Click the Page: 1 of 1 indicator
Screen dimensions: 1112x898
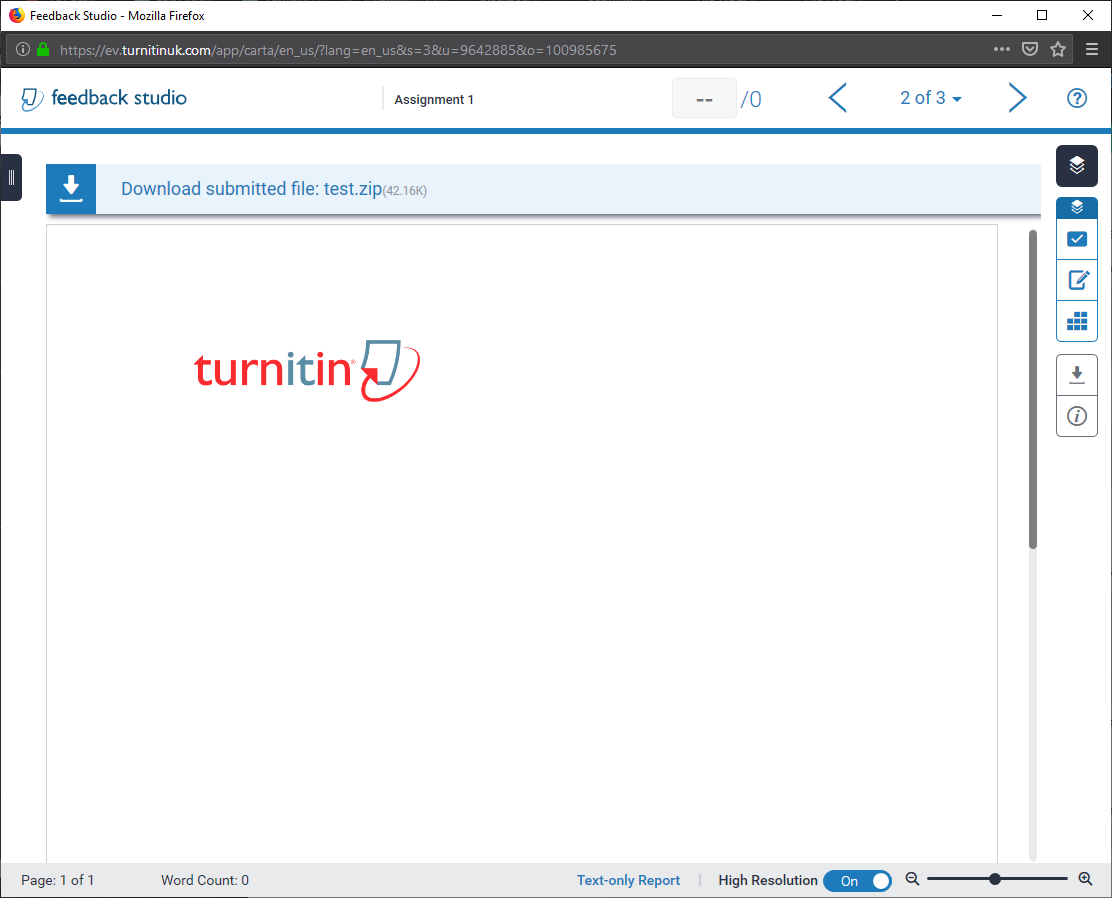57,880
